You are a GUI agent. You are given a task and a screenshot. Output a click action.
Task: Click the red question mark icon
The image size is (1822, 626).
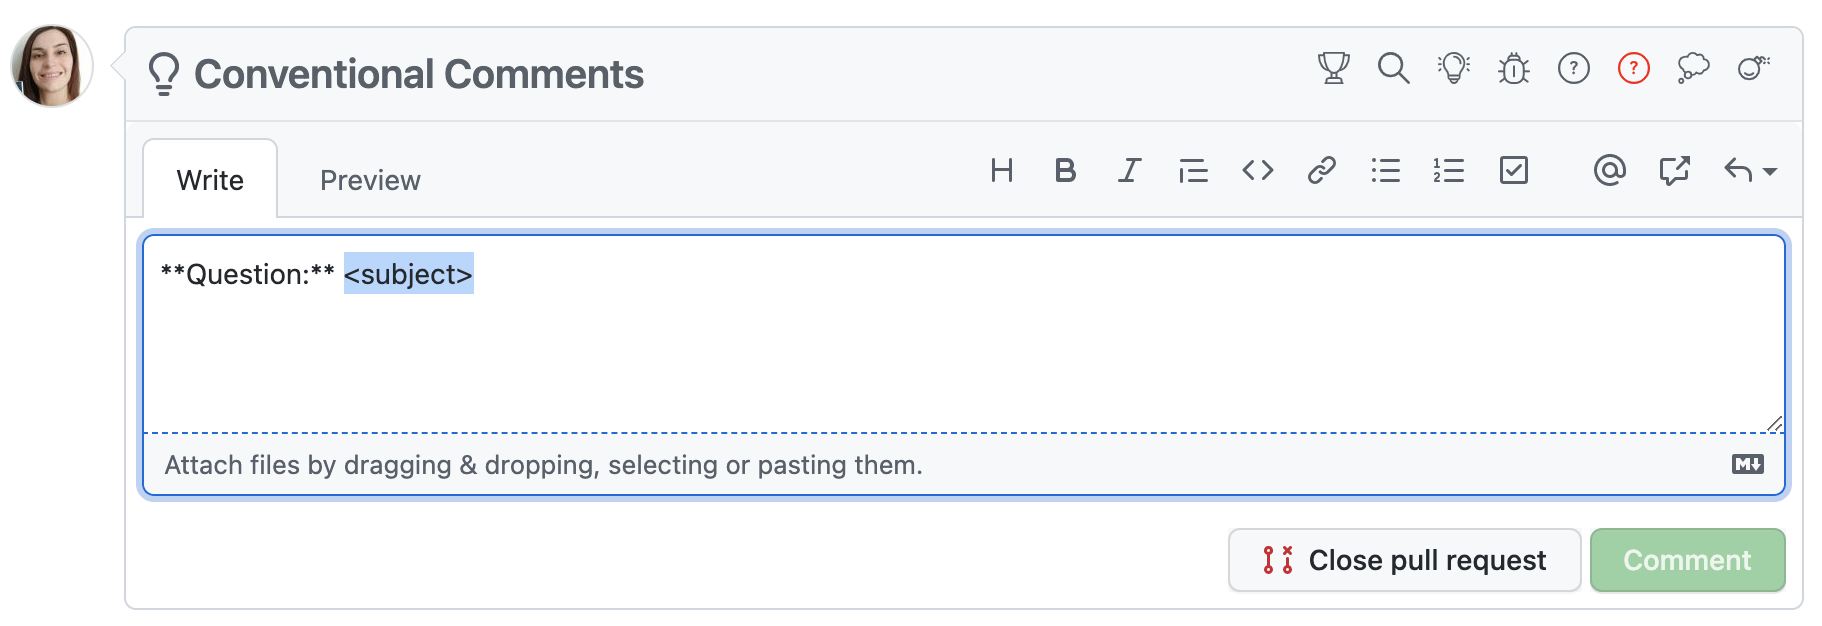point(1634,68)
